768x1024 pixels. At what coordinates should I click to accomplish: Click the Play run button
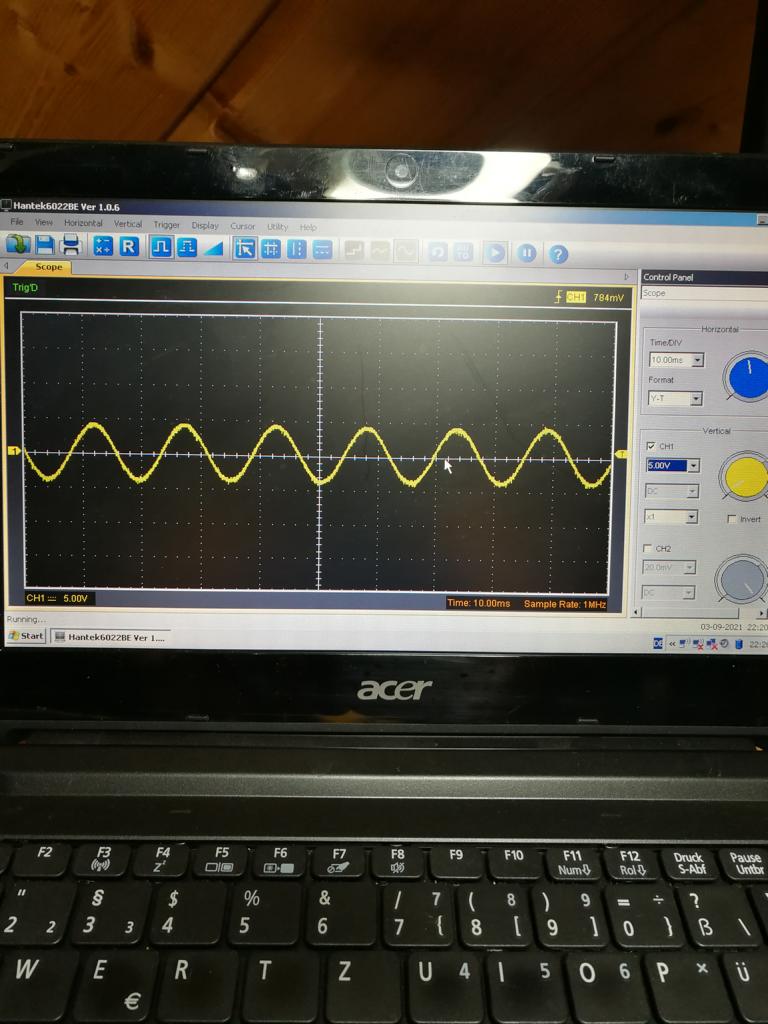pos(495,253)
